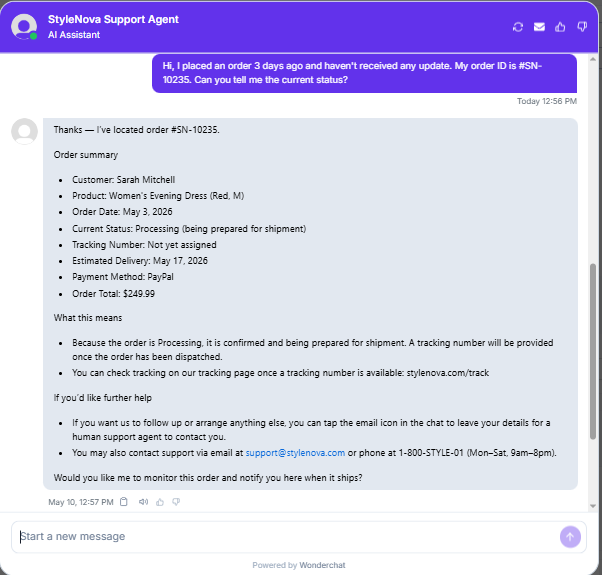This screenshot has width=602, height=575.
Task: Like the bot message with thumbs up
Action: 160,502
